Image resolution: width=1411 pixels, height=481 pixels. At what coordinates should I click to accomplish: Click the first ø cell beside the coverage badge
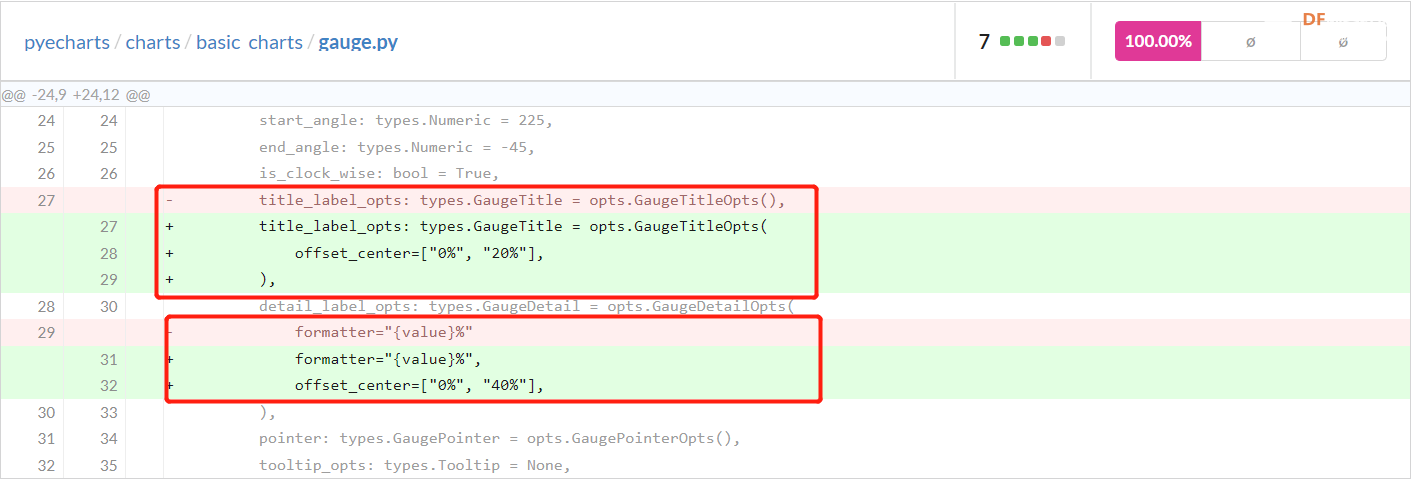(1251, 41)
